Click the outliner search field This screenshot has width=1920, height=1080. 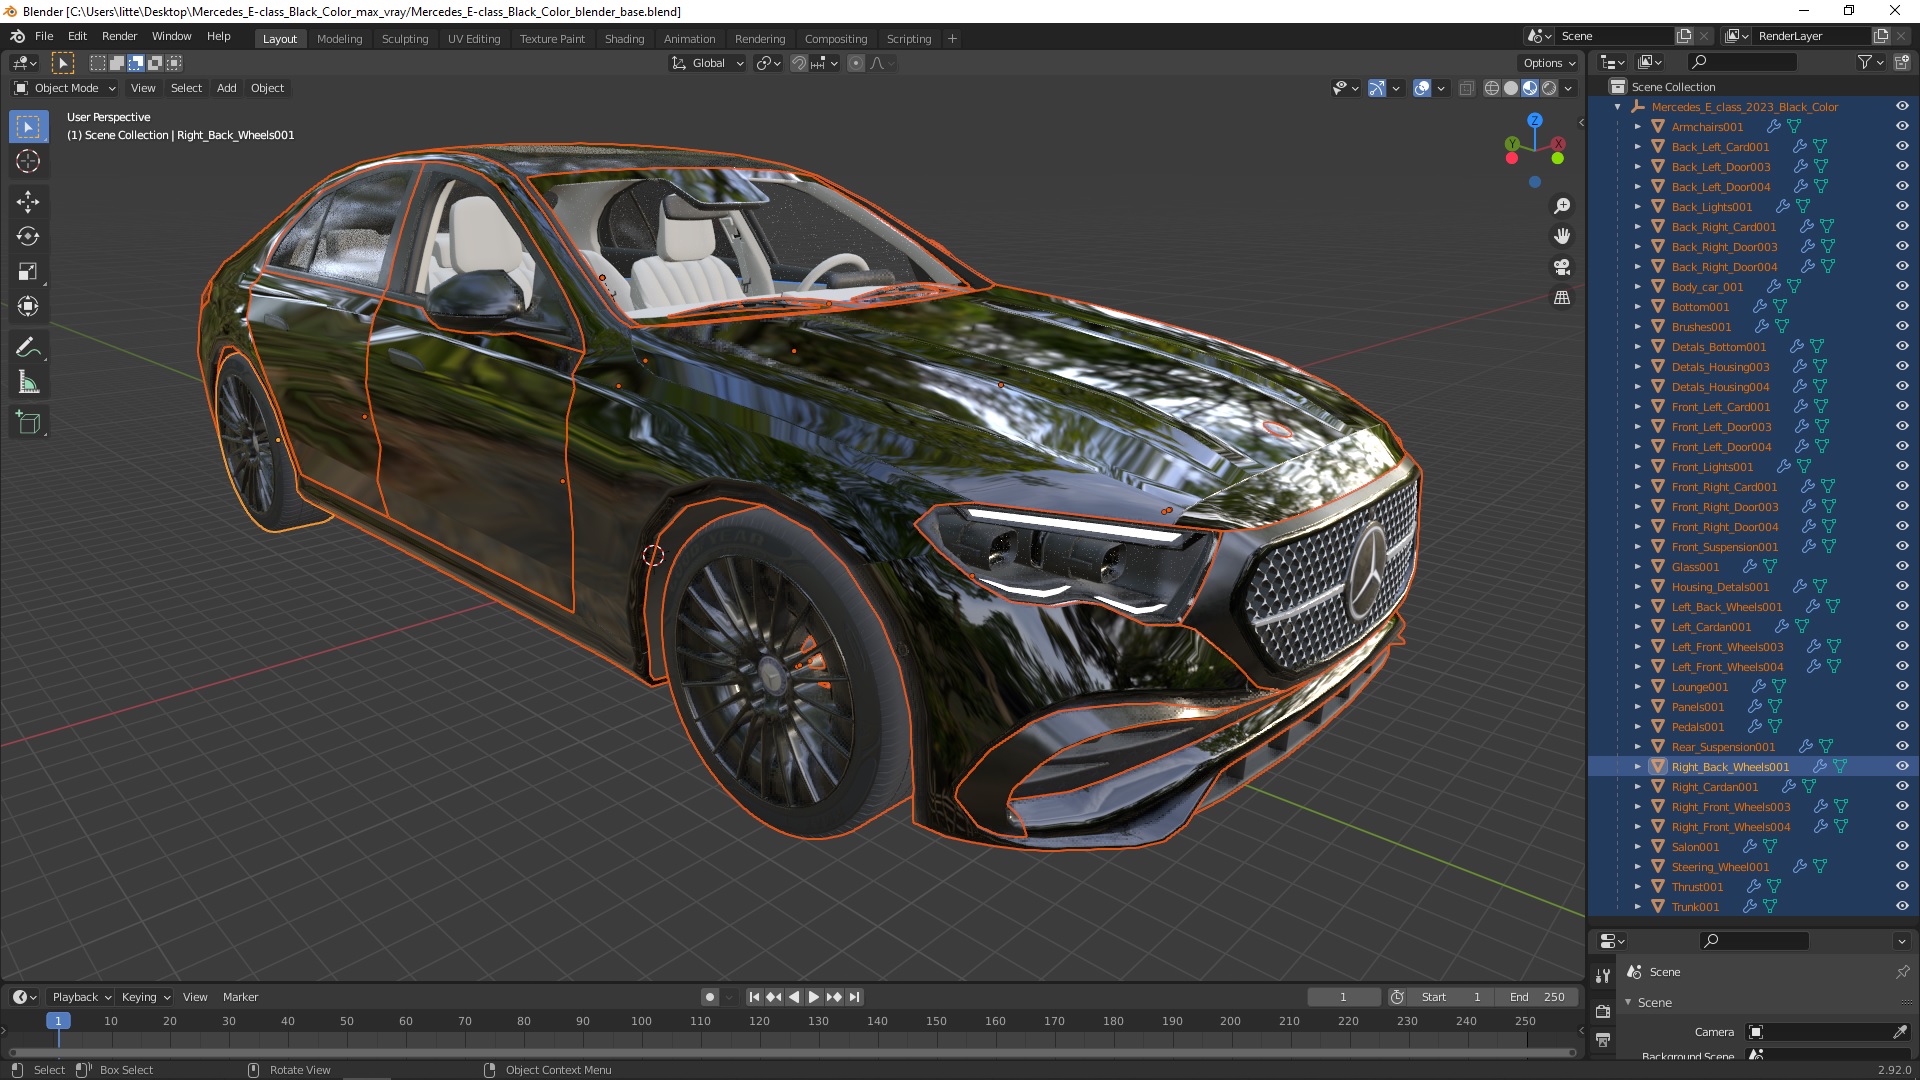[x=1740, y=62]
